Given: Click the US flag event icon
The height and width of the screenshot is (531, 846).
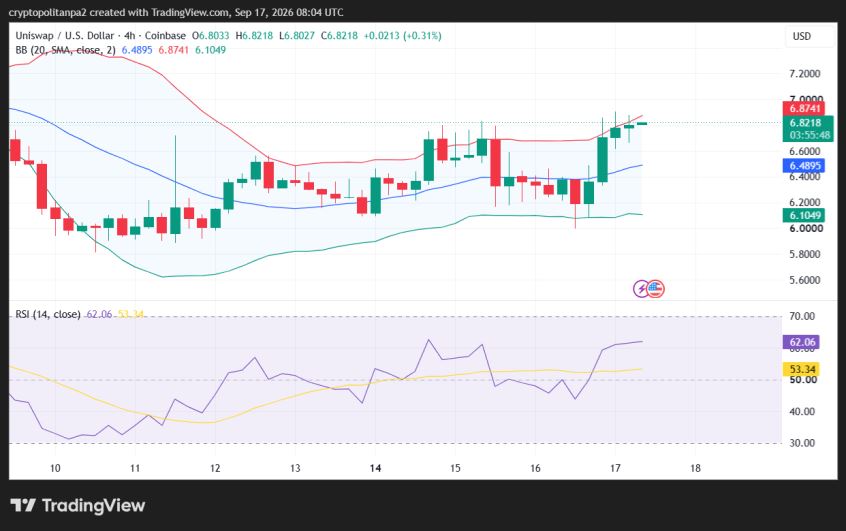Looking at the screenshot, I should [656, 289].
